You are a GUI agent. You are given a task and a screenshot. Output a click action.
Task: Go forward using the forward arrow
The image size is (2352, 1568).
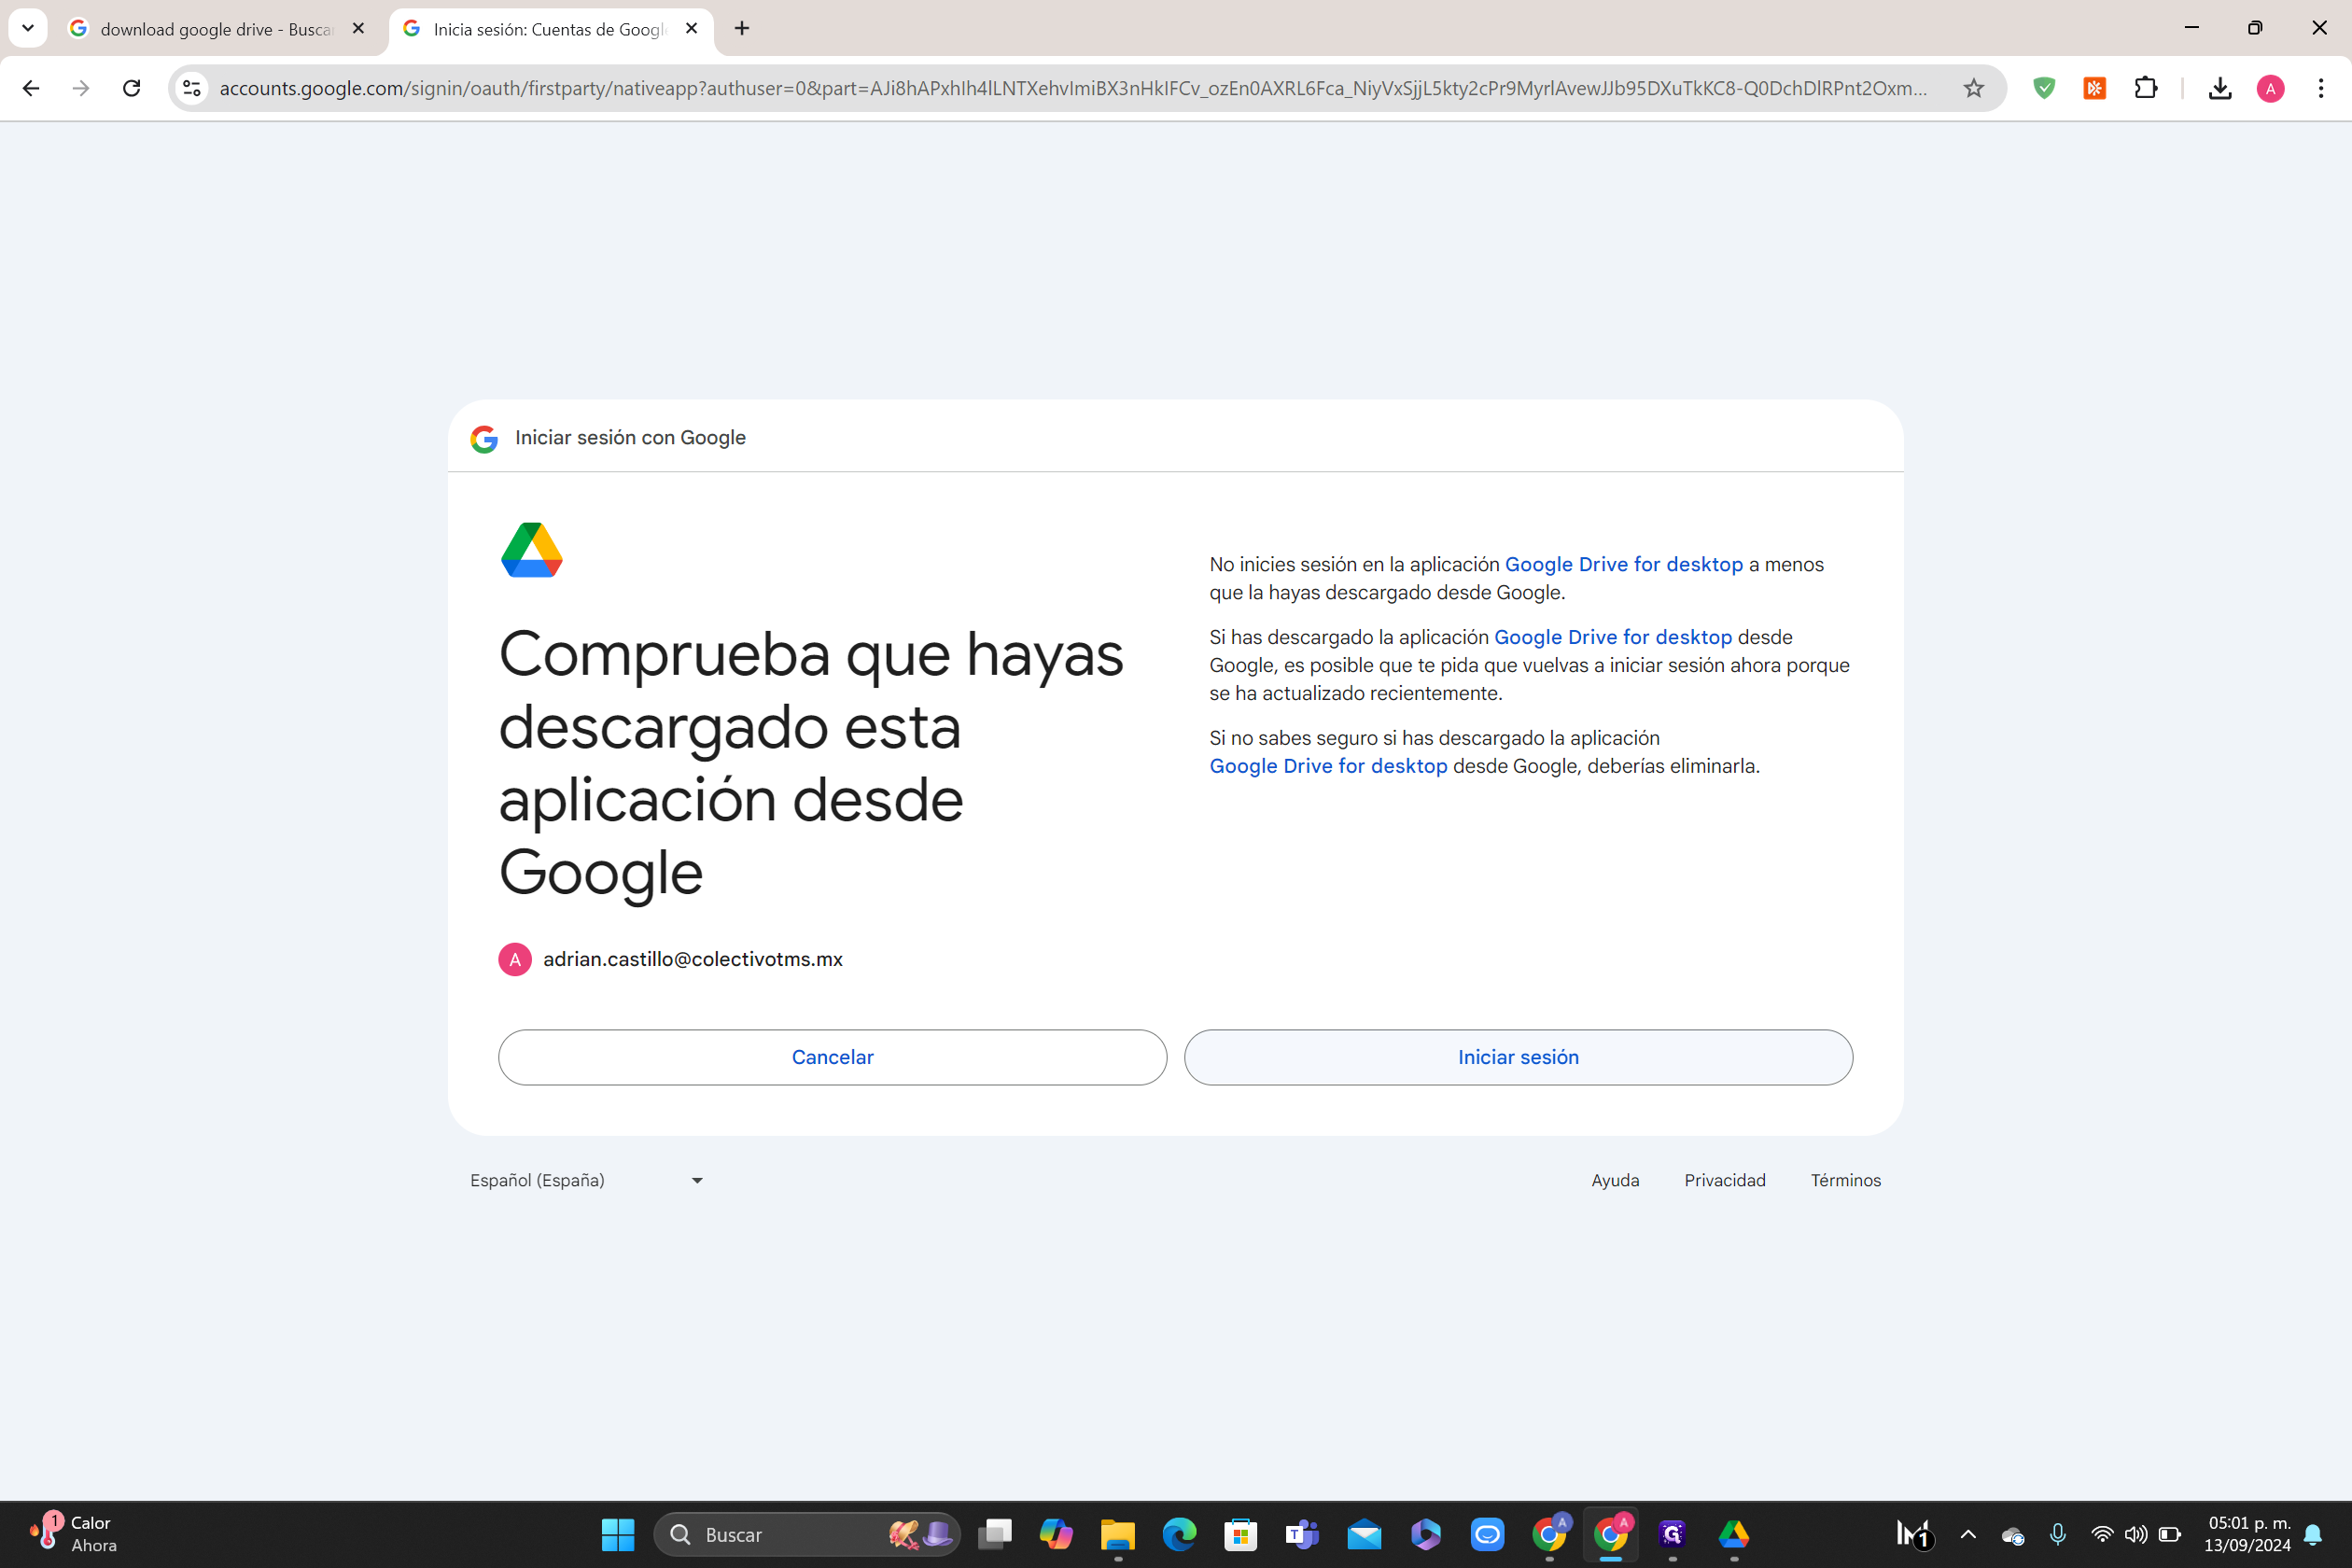pyautogui.click(x=81, y=88)
